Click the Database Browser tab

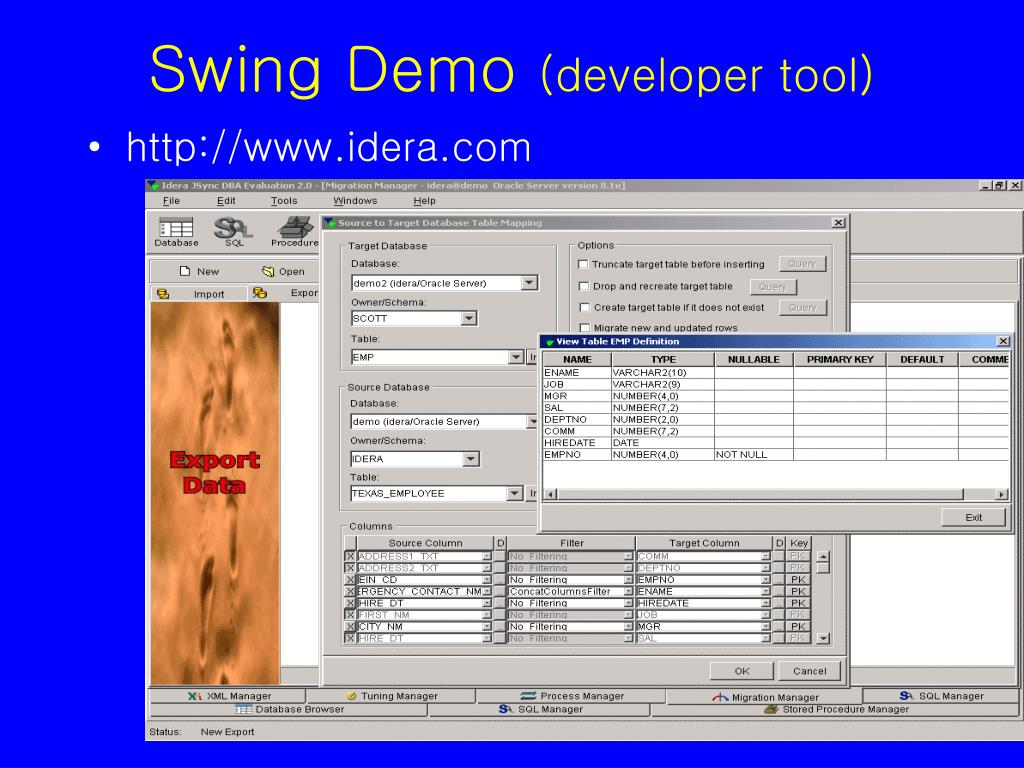(x=289, y=709)
